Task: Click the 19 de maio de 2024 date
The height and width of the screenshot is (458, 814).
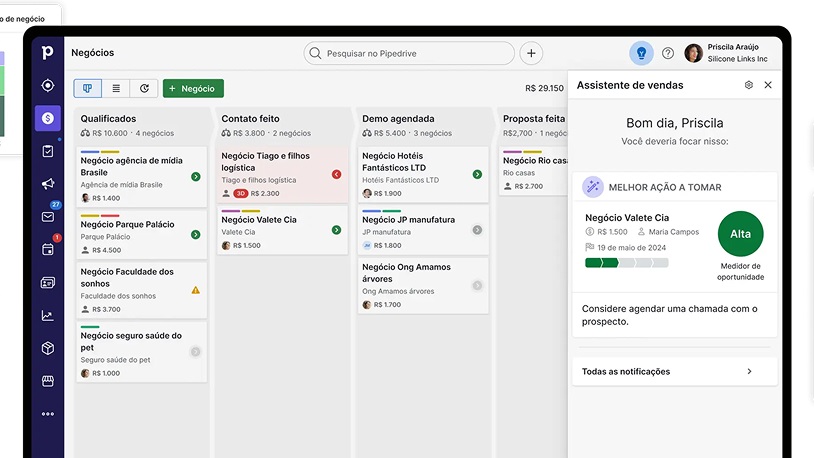Action: tap(631, 248)
